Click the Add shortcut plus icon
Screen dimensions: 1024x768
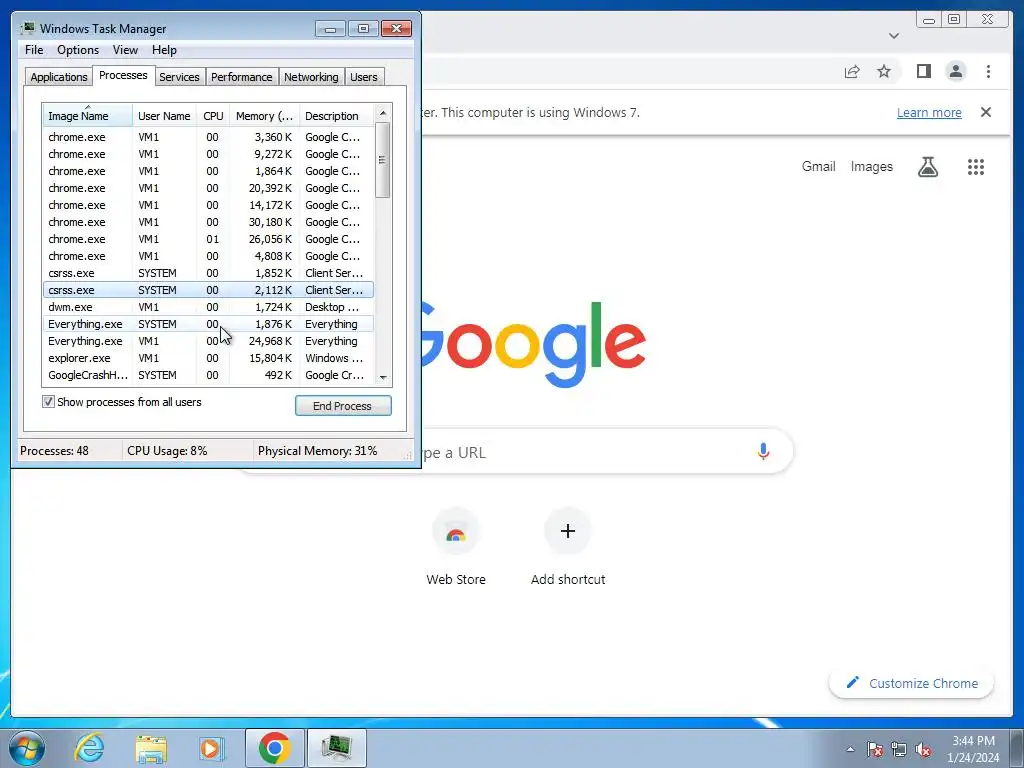point(568,531)
